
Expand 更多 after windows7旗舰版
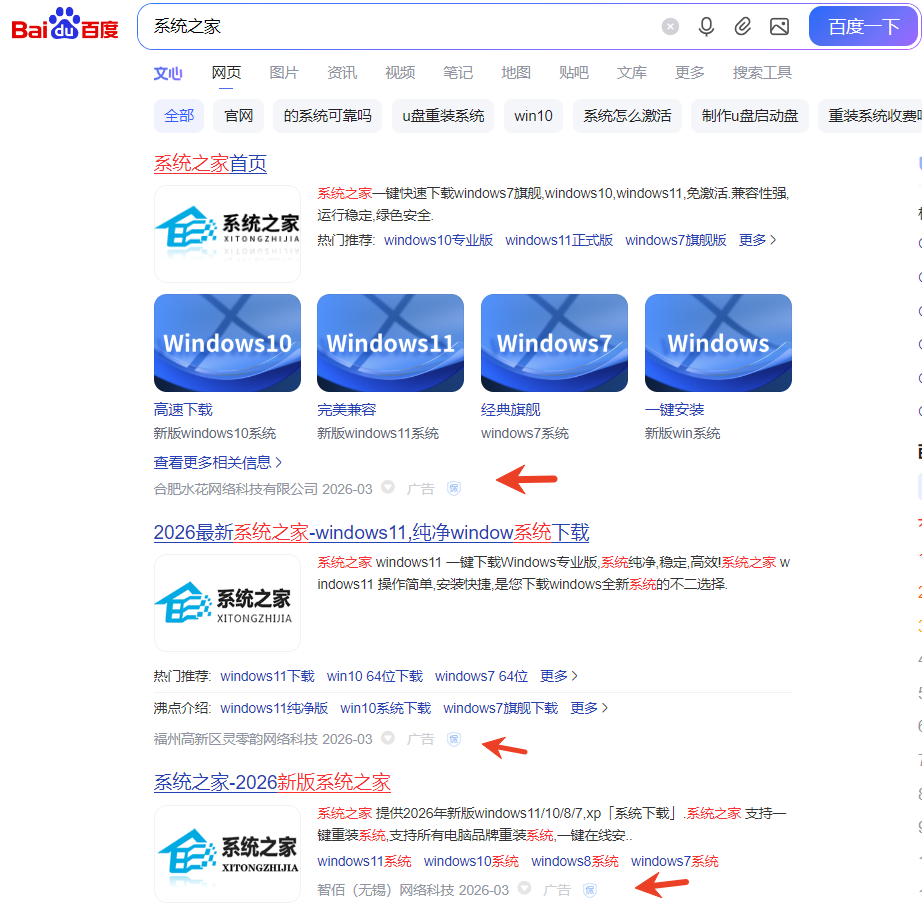(757, 240)
